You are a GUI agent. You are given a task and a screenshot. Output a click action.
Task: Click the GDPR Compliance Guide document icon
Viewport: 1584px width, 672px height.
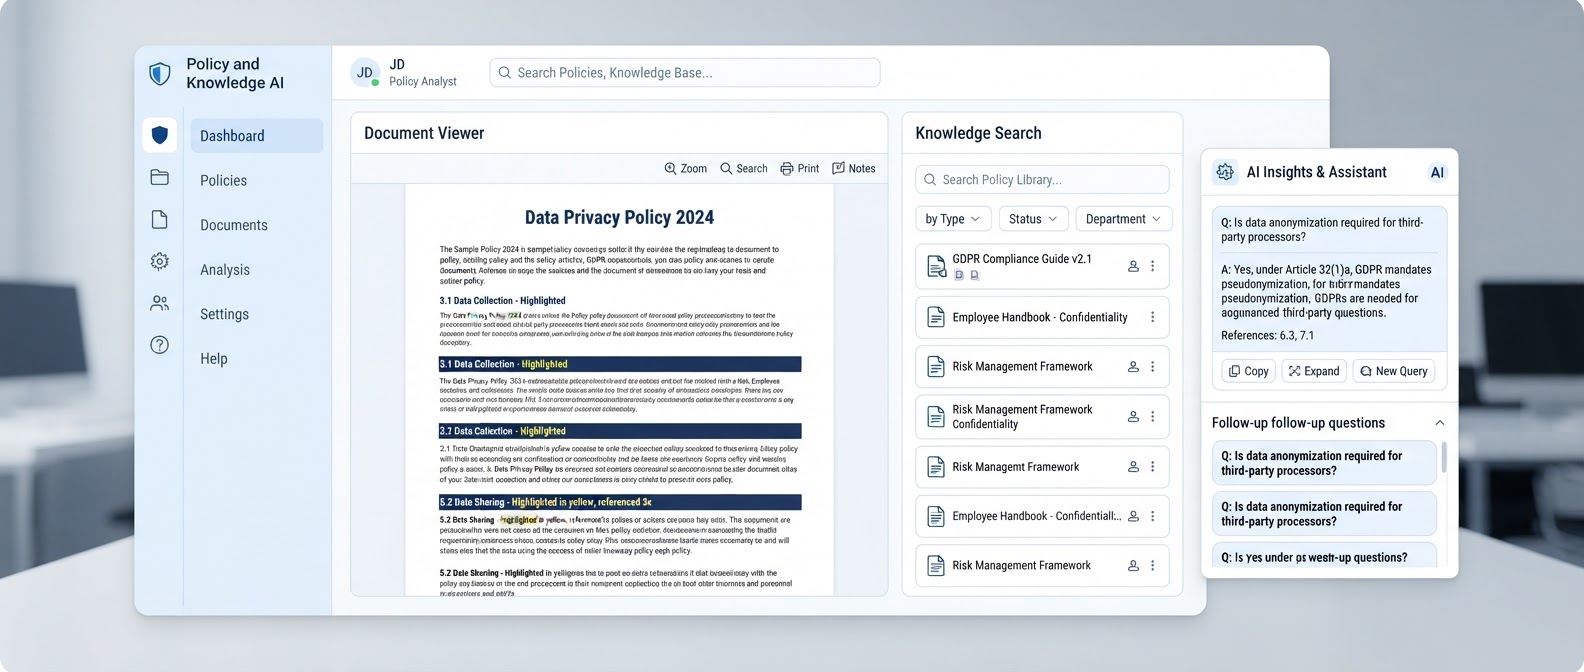coord(936,266)
